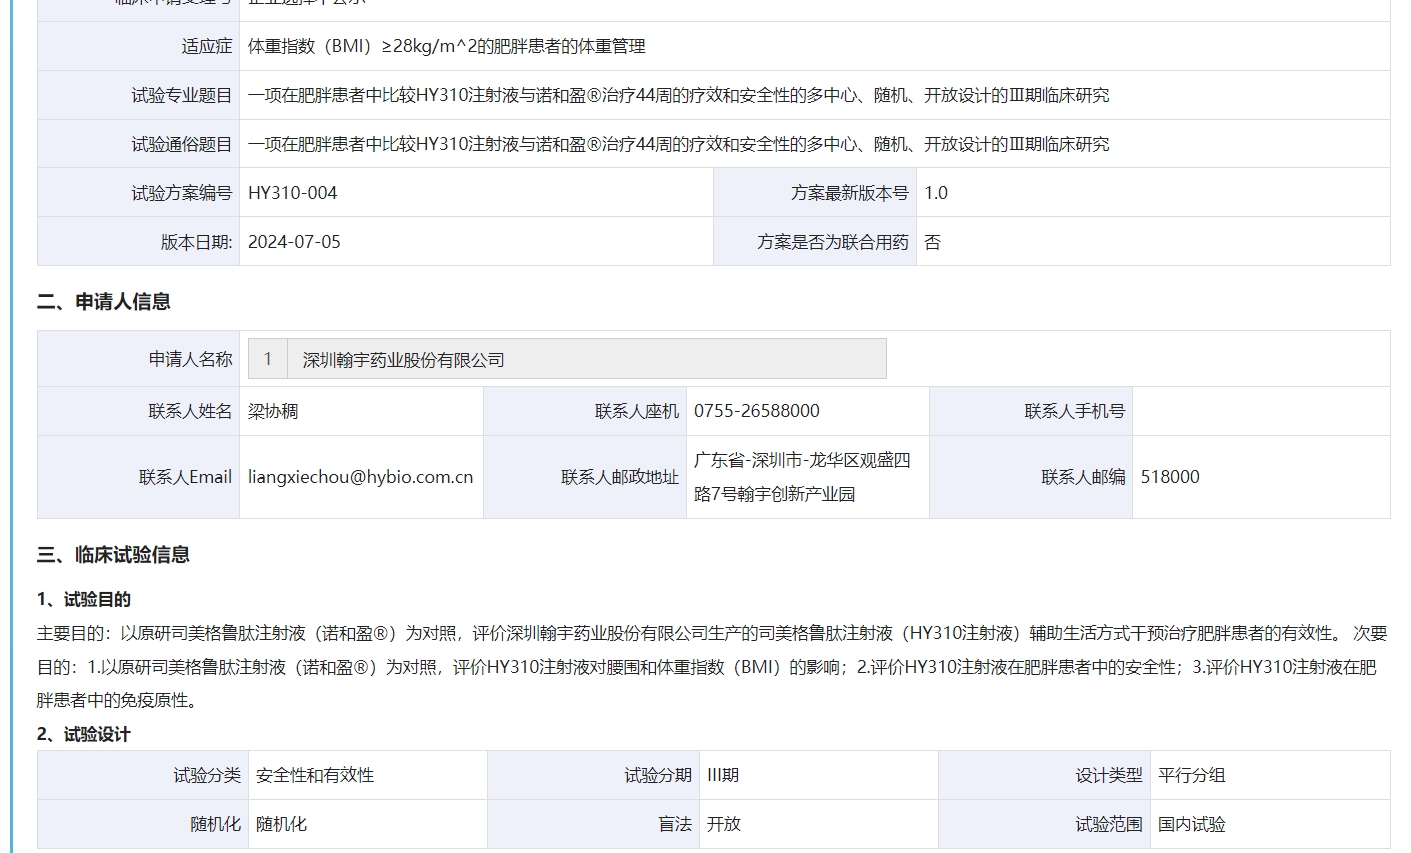The height and width of the screenshot is (853, 1411).
Task: Select the 1、试验目的 subheading
Action: [84, 600]
